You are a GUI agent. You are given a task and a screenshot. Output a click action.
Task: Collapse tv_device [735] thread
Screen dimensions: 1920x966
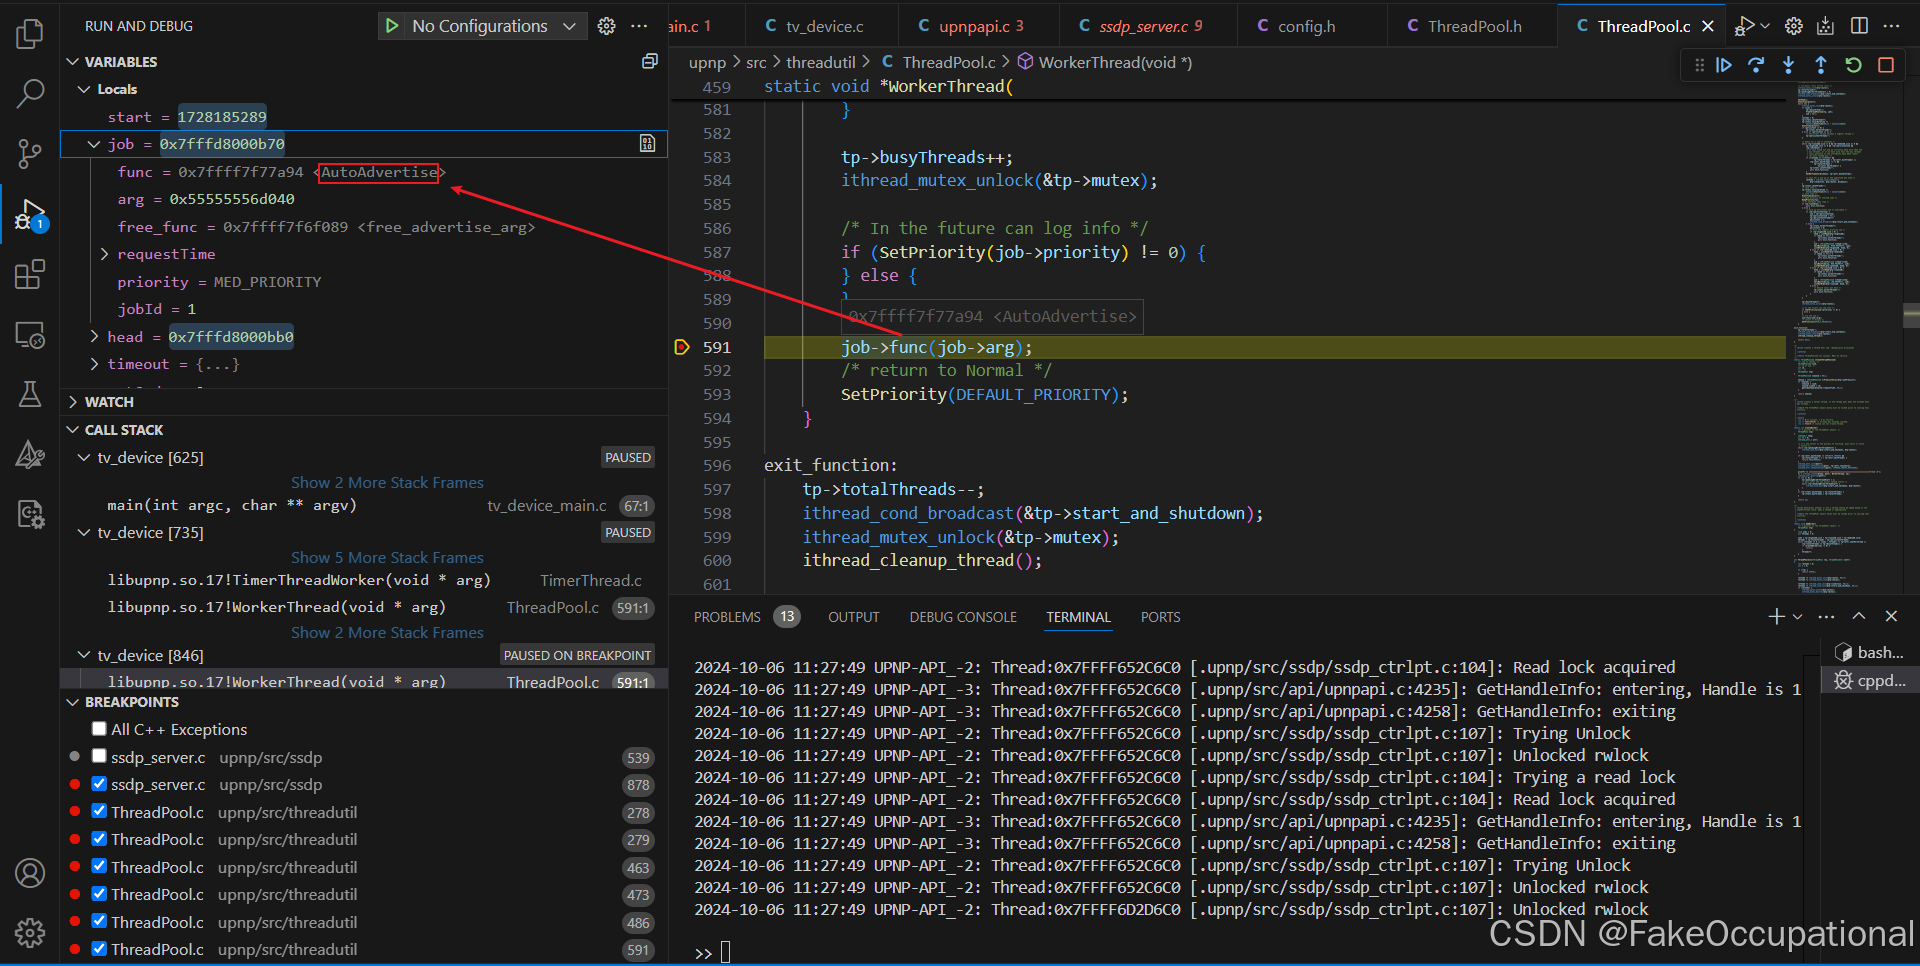click(x=85, y=532)
